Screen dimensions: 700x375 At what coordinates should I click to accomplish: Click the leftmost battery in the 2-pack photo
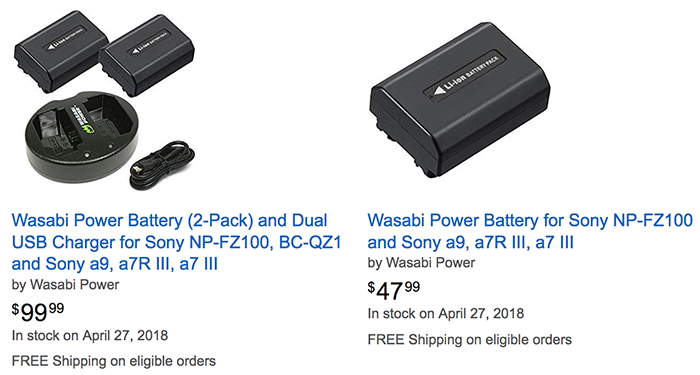coord(61,51)
